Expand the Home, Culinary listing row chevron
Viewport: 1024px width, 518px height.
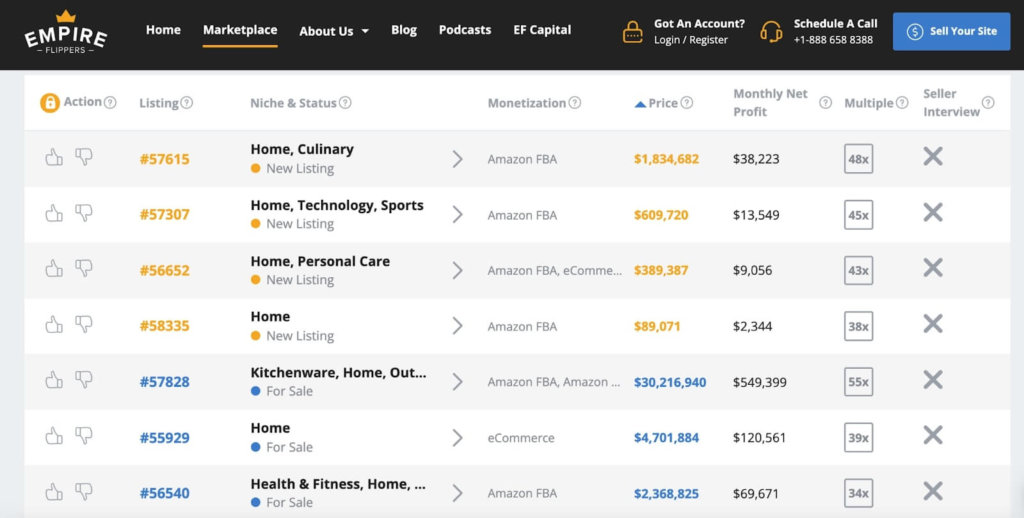tap(457, 159)
